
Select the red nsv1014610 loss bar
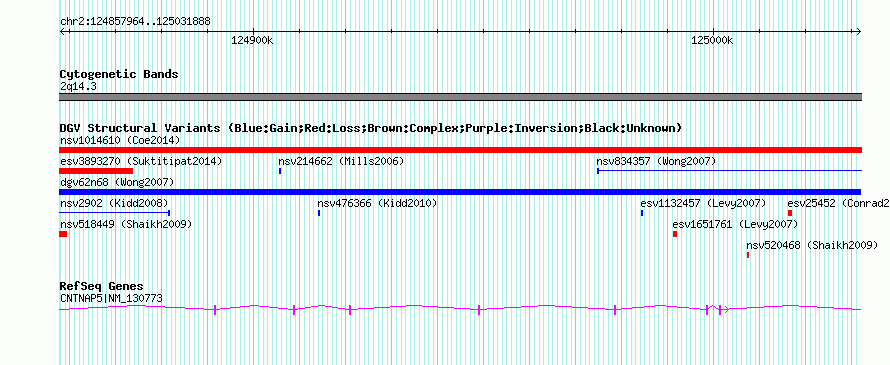[460, 150]
